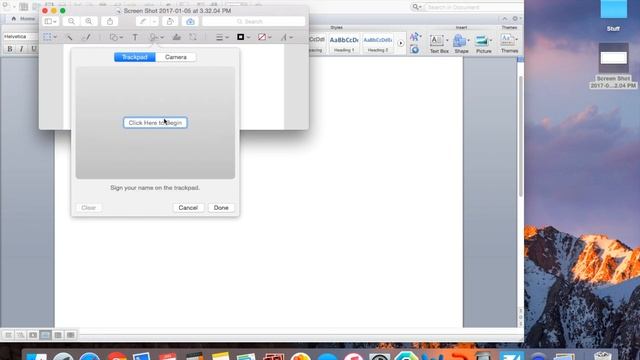640x360 pixels.
Task: Open the Shapes dropdown in Preview markup bar
Action: pos(116,37)
